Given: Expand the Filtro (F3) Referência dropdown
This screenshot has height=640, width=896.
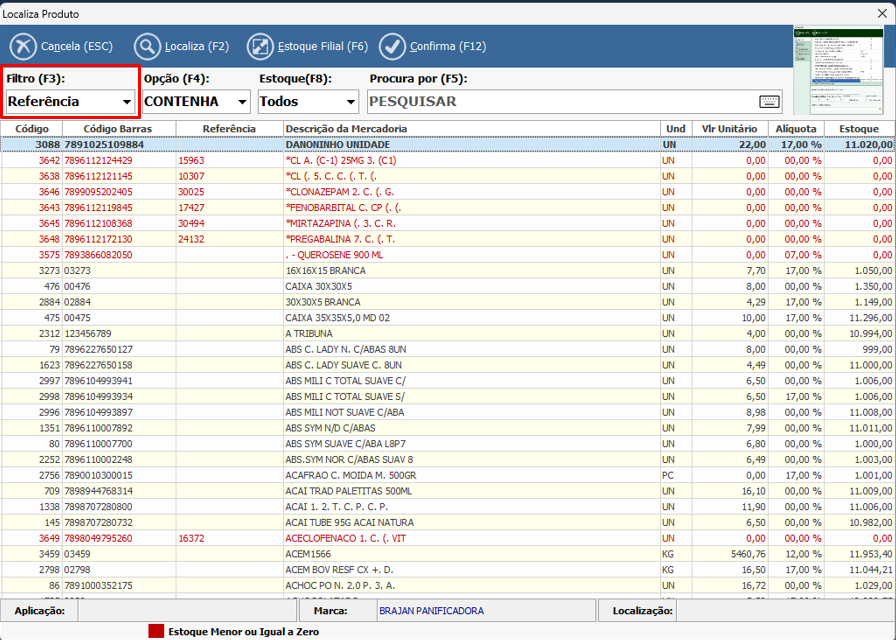Looking at the screenshot, I should 127,102.
